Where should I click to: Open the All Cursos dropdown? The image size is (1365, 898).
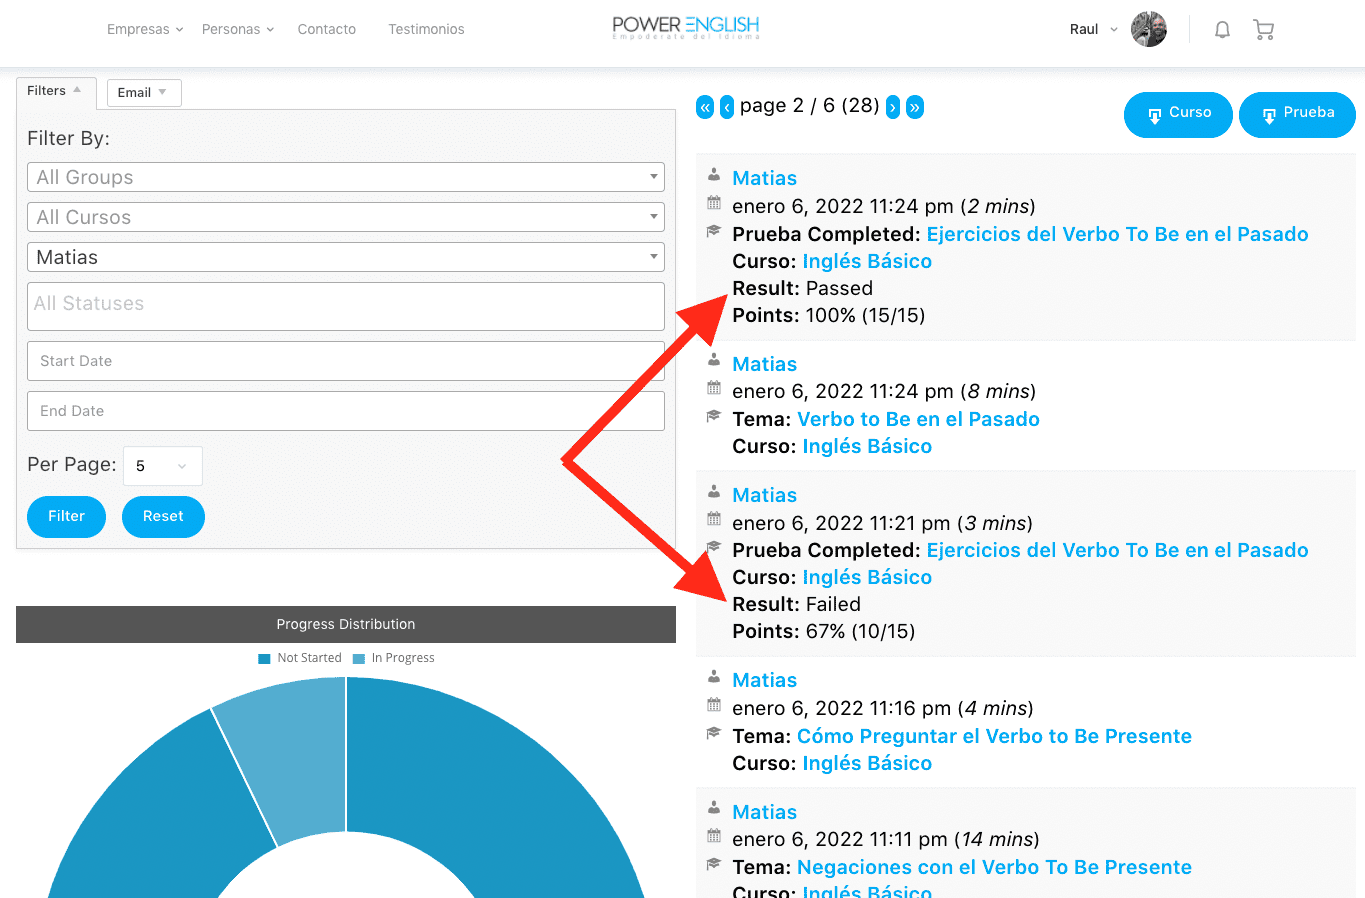[346, 217]
